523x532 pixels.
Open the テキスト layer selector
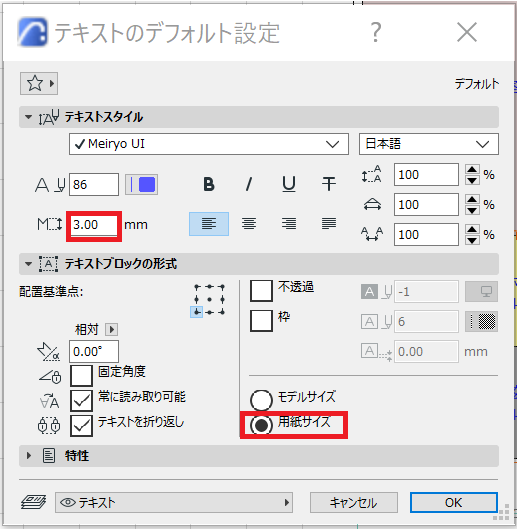click(x=174, y=502)
